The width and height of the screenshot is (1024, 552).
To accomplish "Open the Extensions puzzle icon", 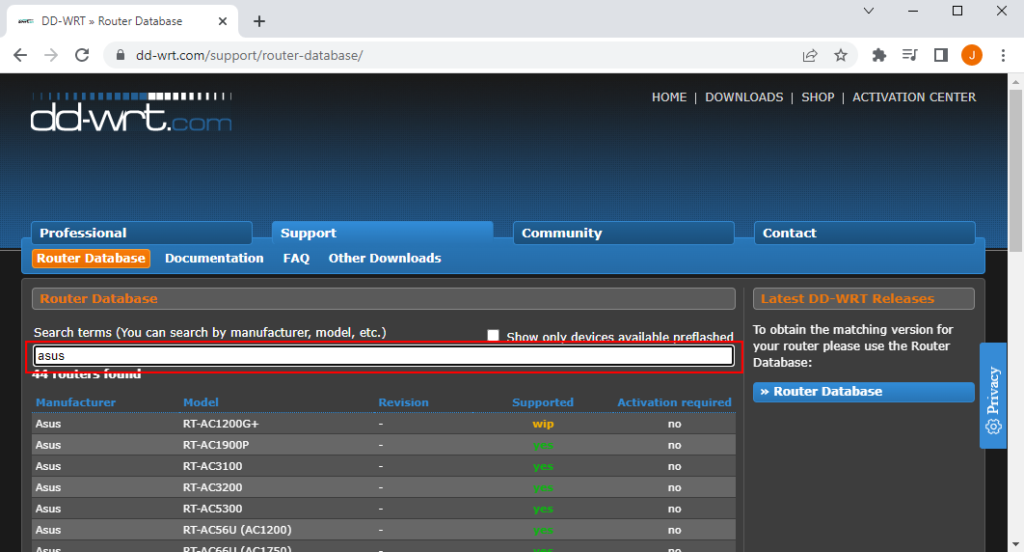I will click(879, 56).
